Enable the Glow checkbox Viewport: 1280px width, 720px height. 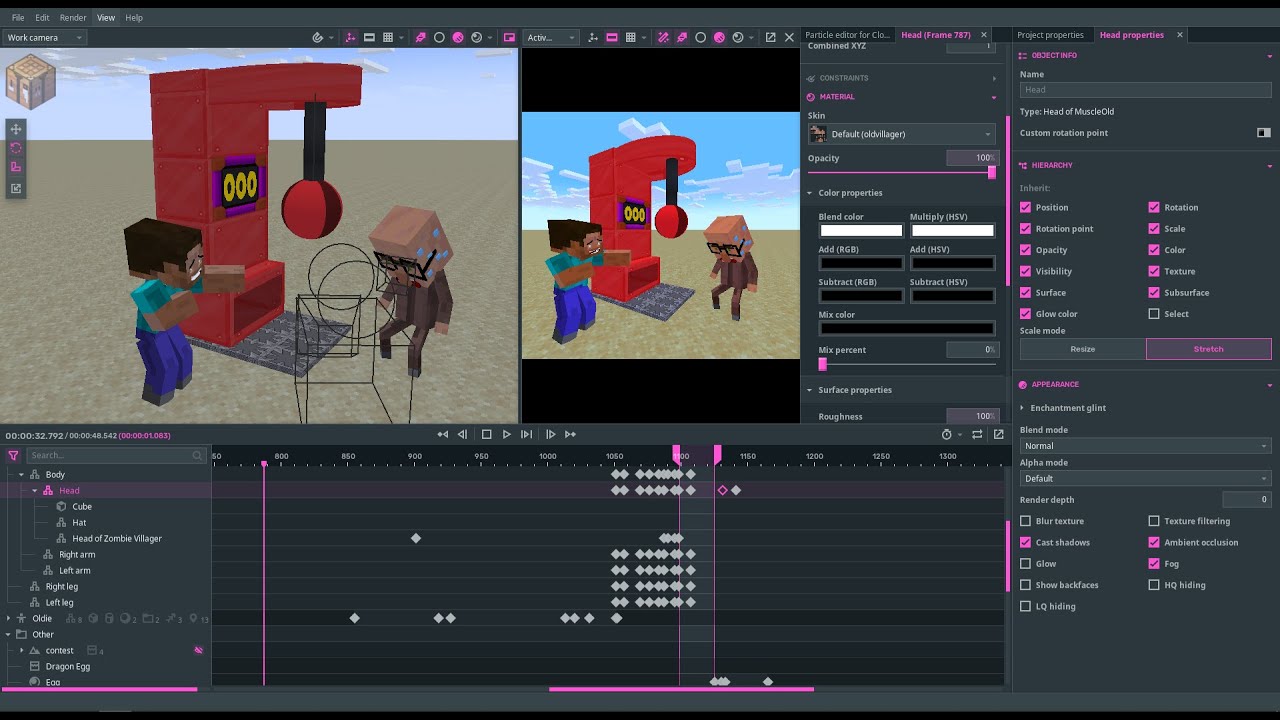pos(1025,564)
